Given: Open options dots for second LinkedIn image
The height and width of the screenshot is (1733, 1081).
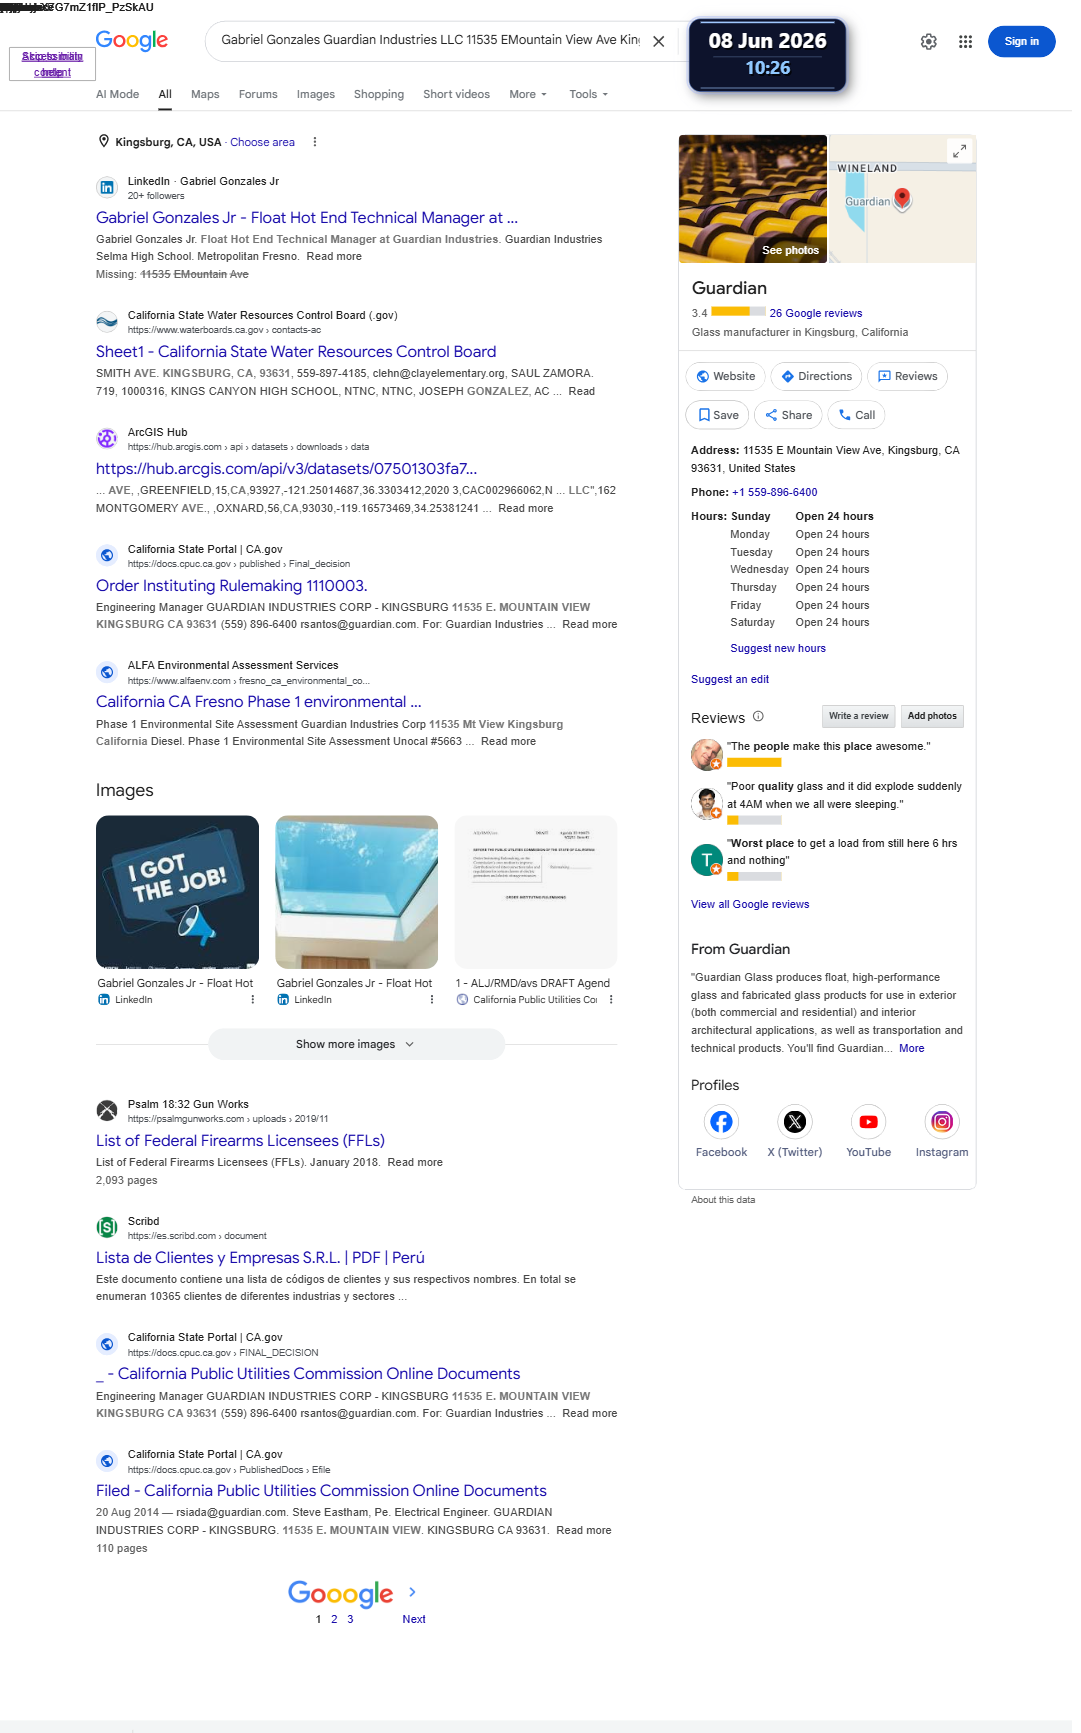Looking at the screenshot, I should (x=432, y=999).
